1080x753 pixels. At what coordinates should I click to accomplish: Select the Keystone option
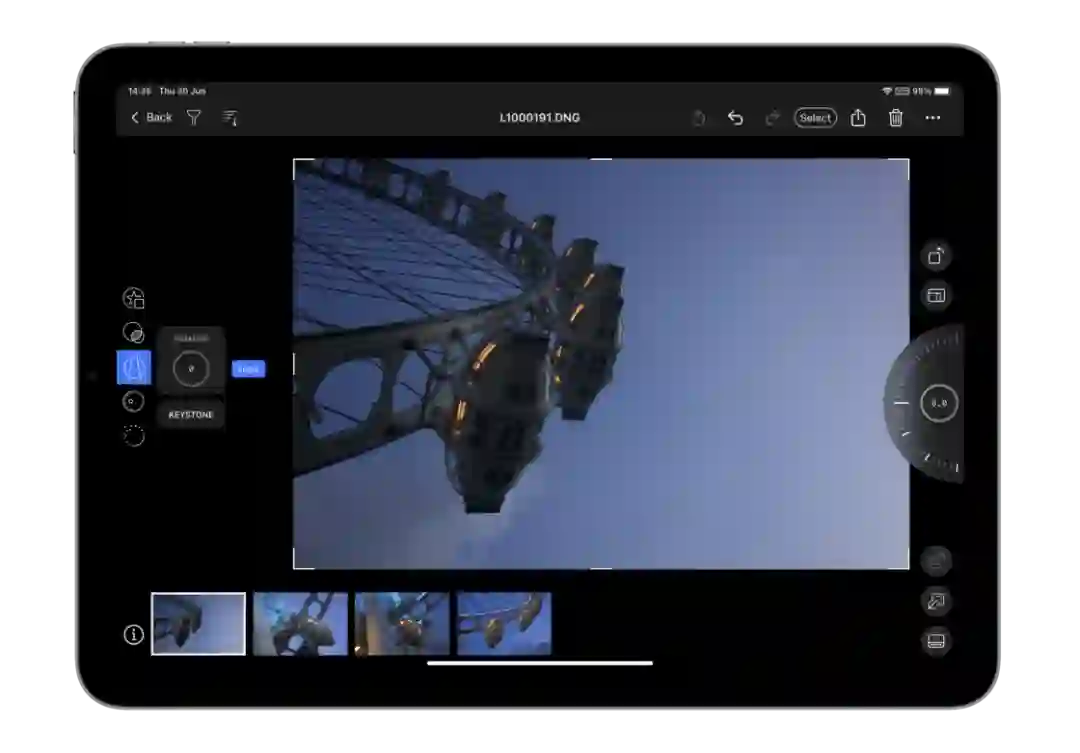click(190, 414)
